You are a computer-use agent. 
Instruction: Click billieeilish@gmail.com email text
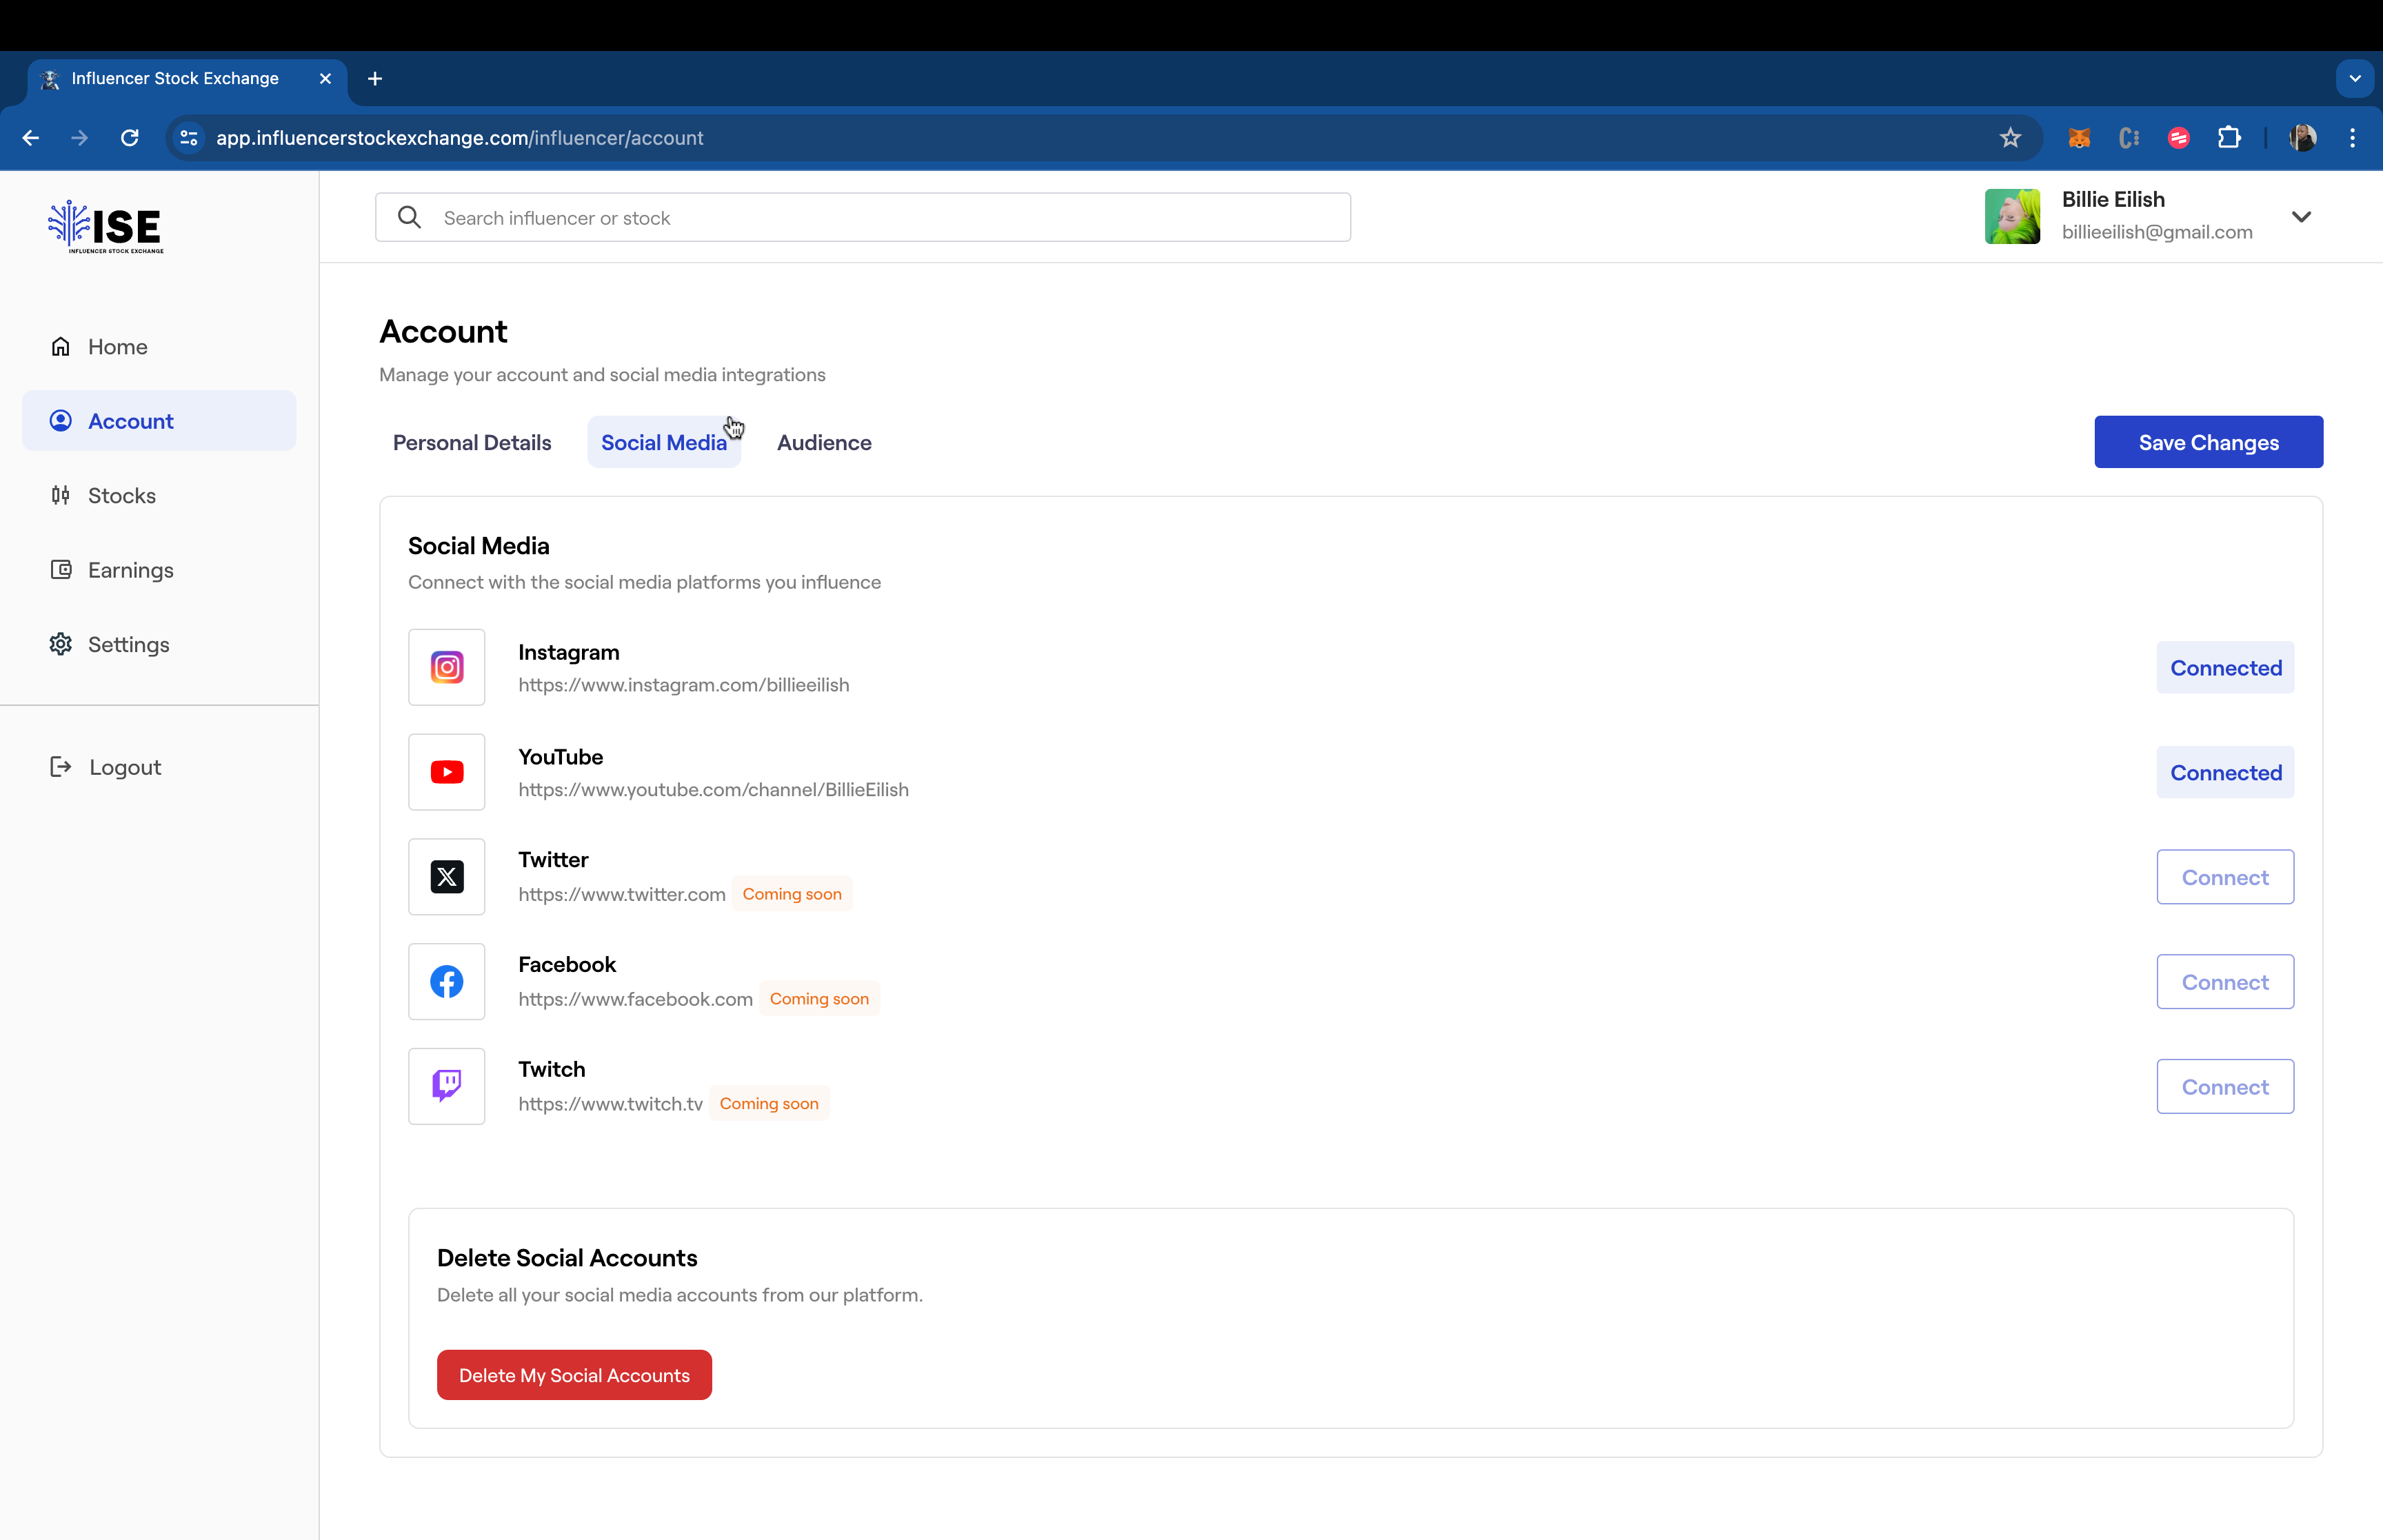pyautogui.click(x=2157, y=232)
